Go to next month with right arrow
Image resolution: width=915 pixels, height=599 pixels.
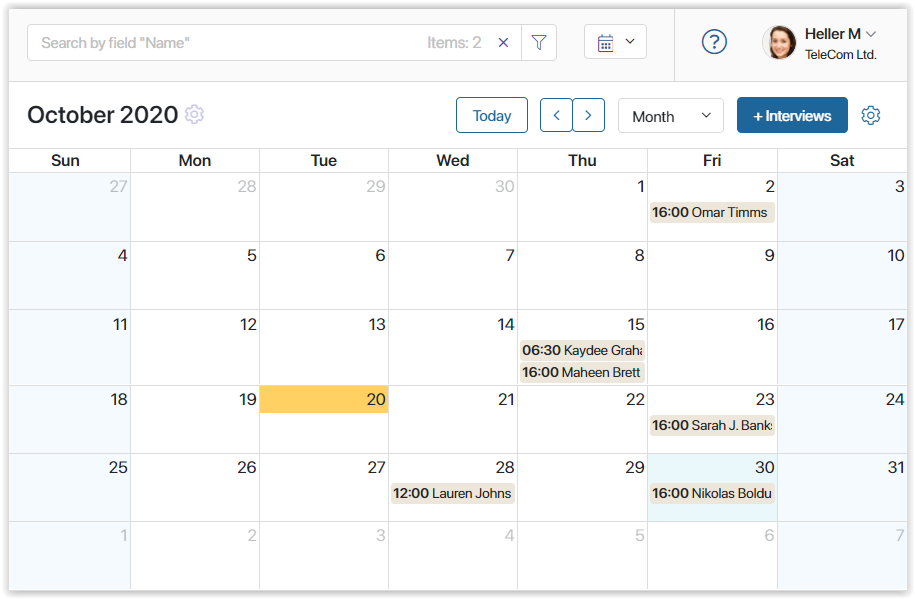[x=588, y=115]
